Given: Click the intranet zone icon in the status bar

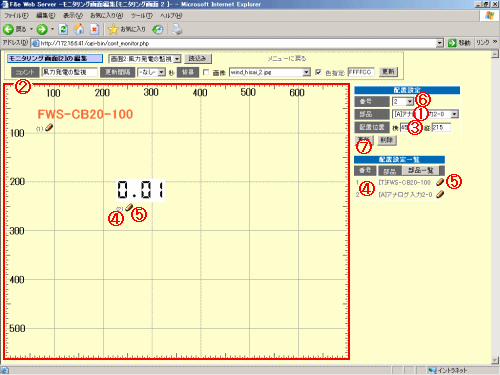Looking at the screenshot, I should tap(432, 370).
